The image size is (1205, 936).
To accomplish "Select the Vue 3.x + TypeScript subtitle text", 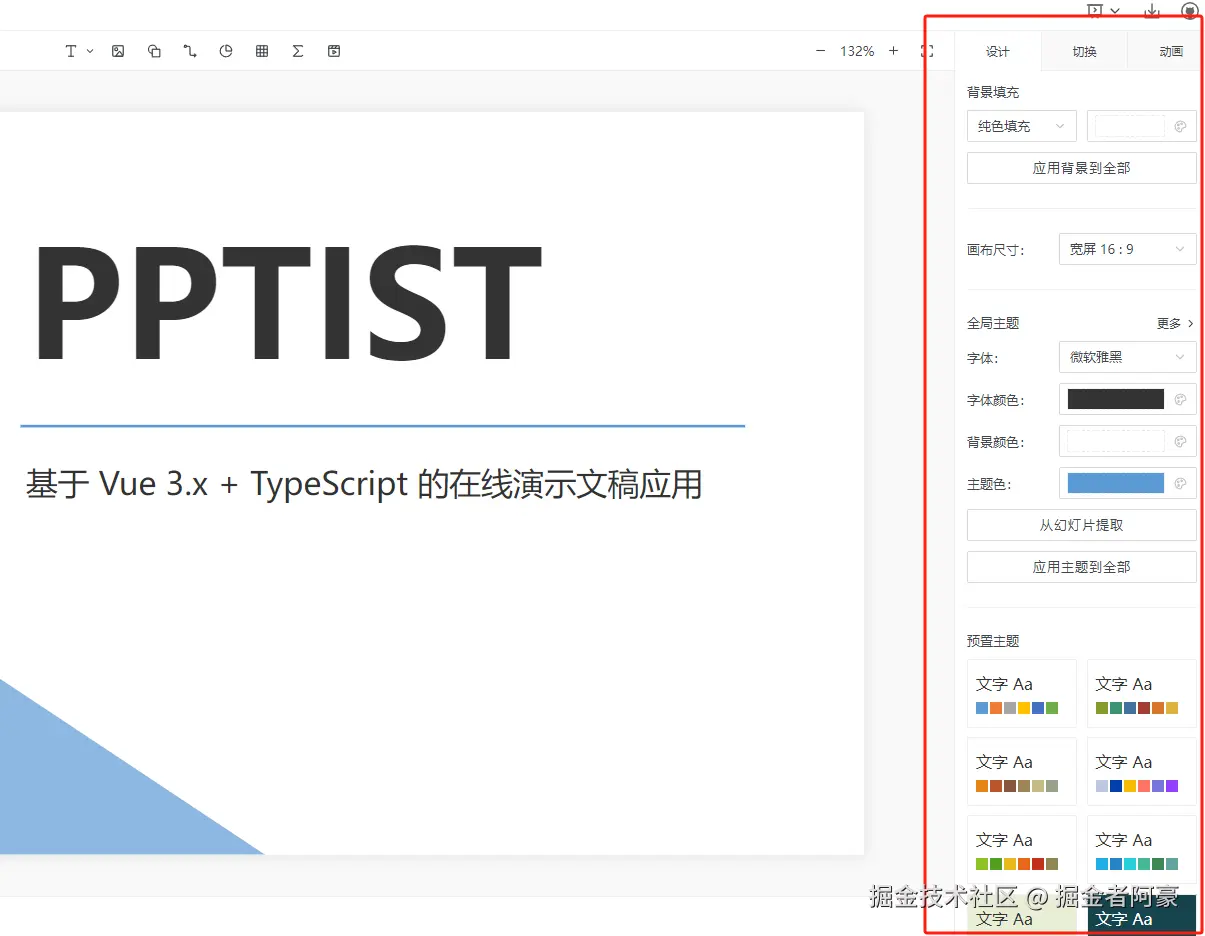I will (364, 484).
